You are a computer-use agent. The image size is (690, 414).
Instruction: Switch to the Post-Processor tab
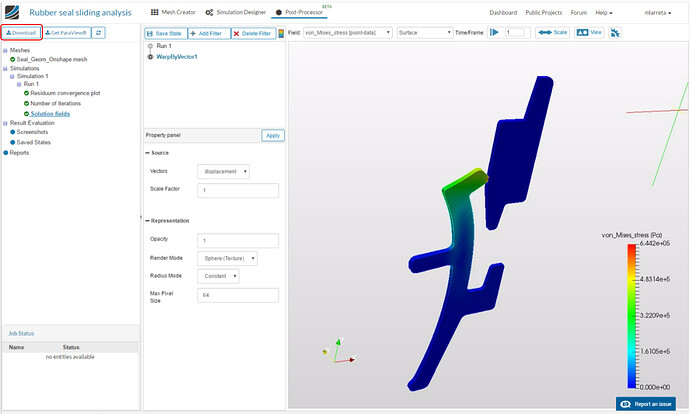tap(300, 12)
